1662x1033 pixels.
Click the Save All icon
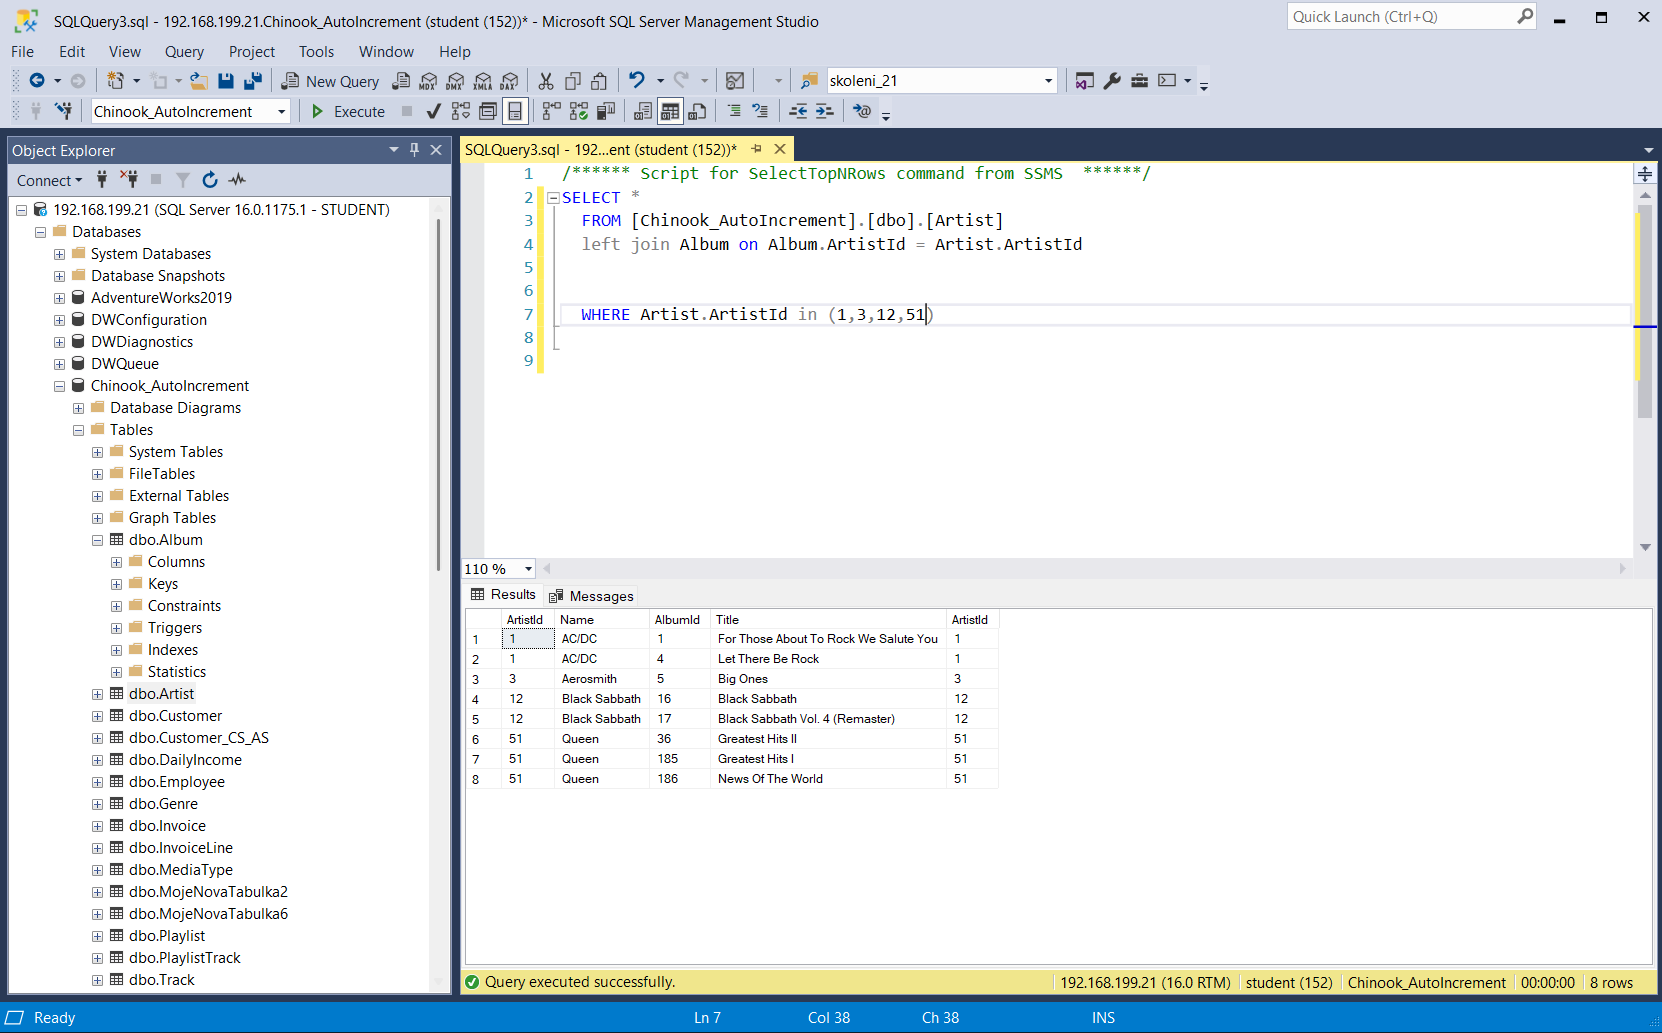253,81
